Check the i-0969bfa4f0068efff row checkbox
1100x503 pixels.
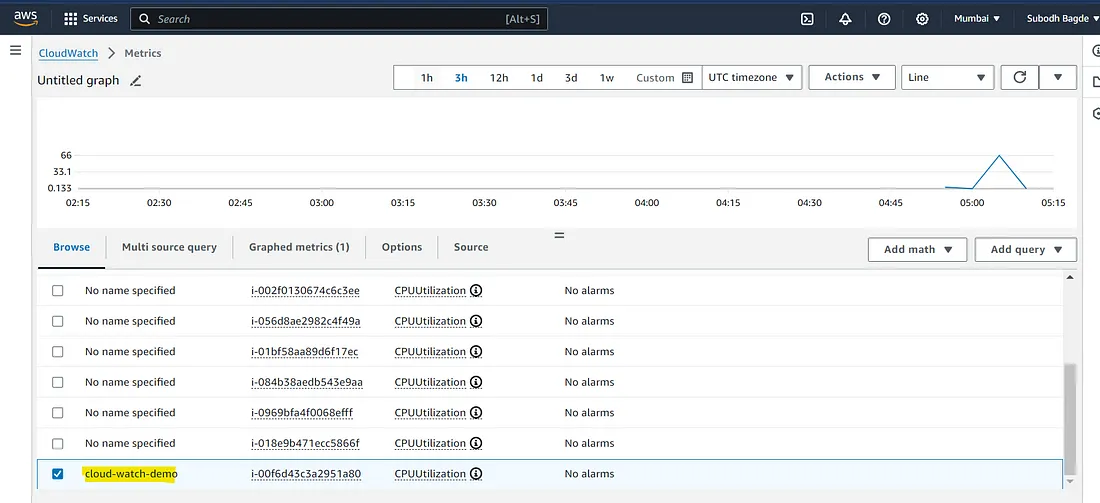click(58, 413)
